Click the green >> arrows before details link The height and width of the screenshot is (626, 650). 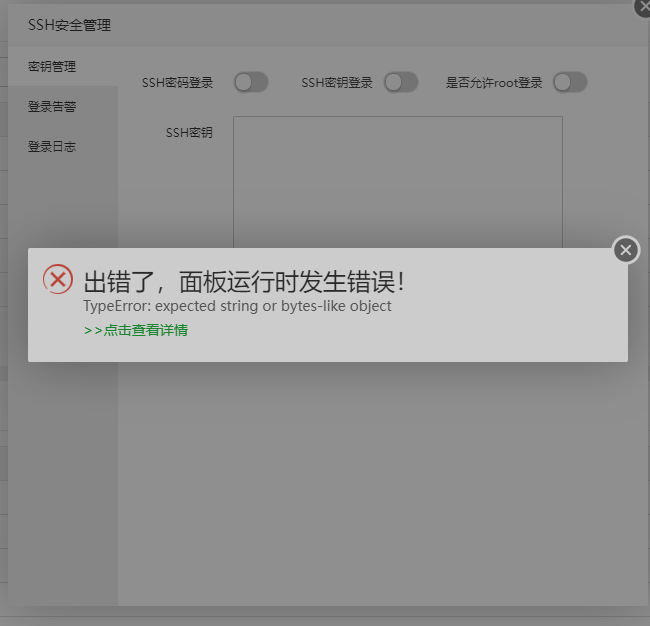[x=93, y=330]
